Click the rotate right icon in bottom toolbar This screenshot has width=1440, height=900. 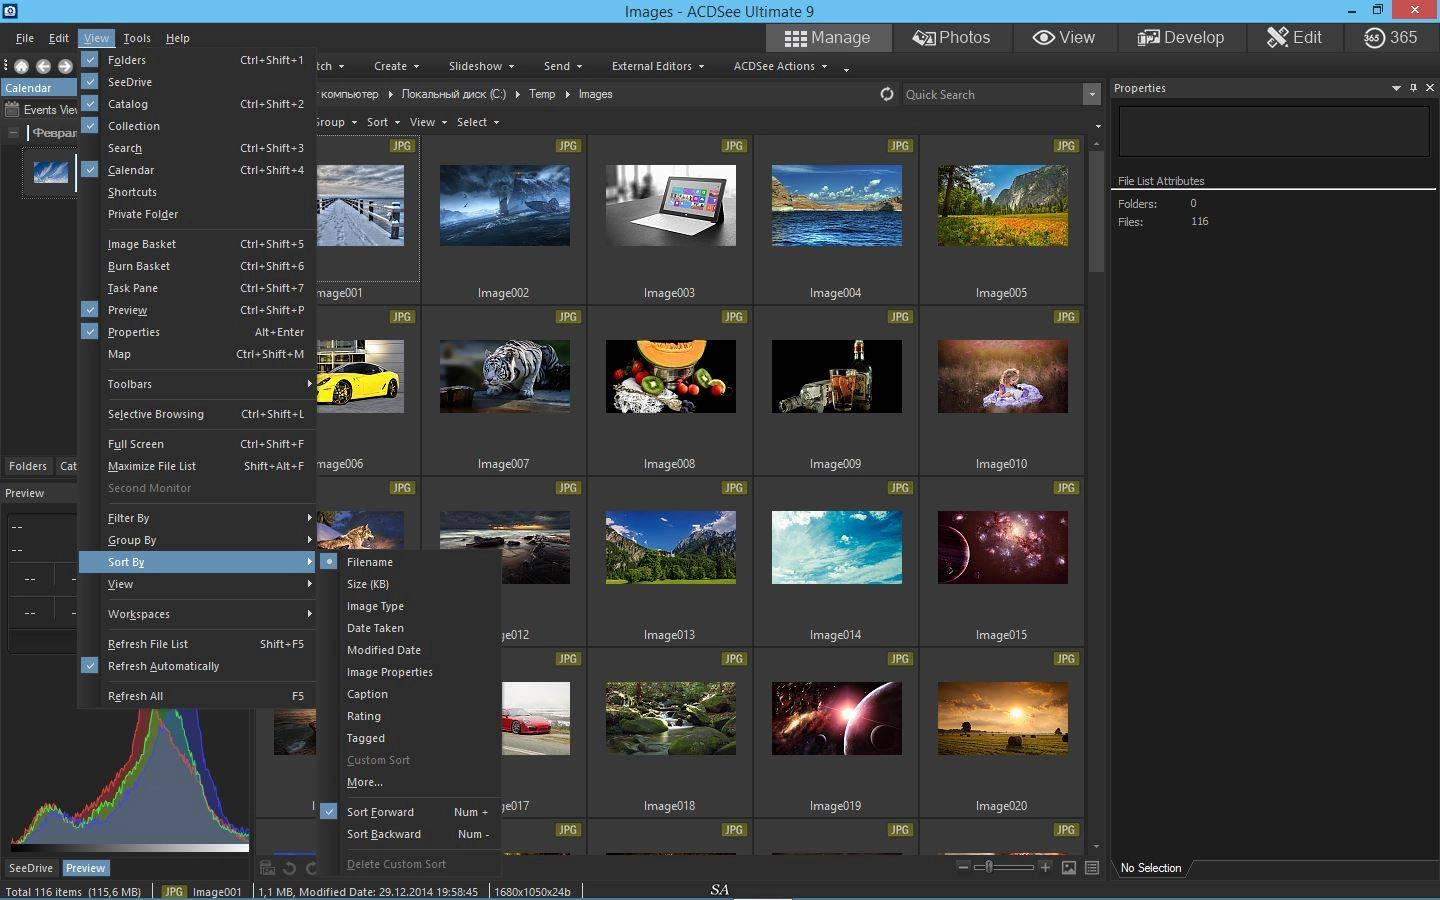[310, 868]
